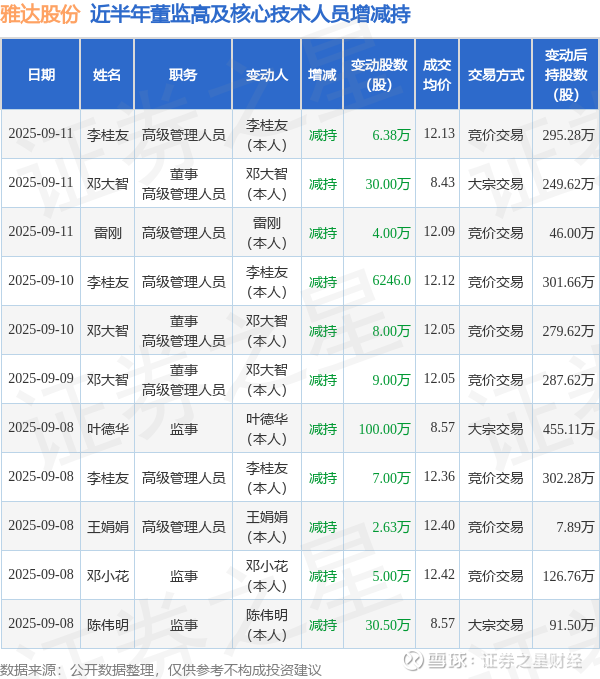Click the 叶德华(本人) changer cell
Image resolution: width=600 pixels, height=679 pixels.
coord(267,428)
